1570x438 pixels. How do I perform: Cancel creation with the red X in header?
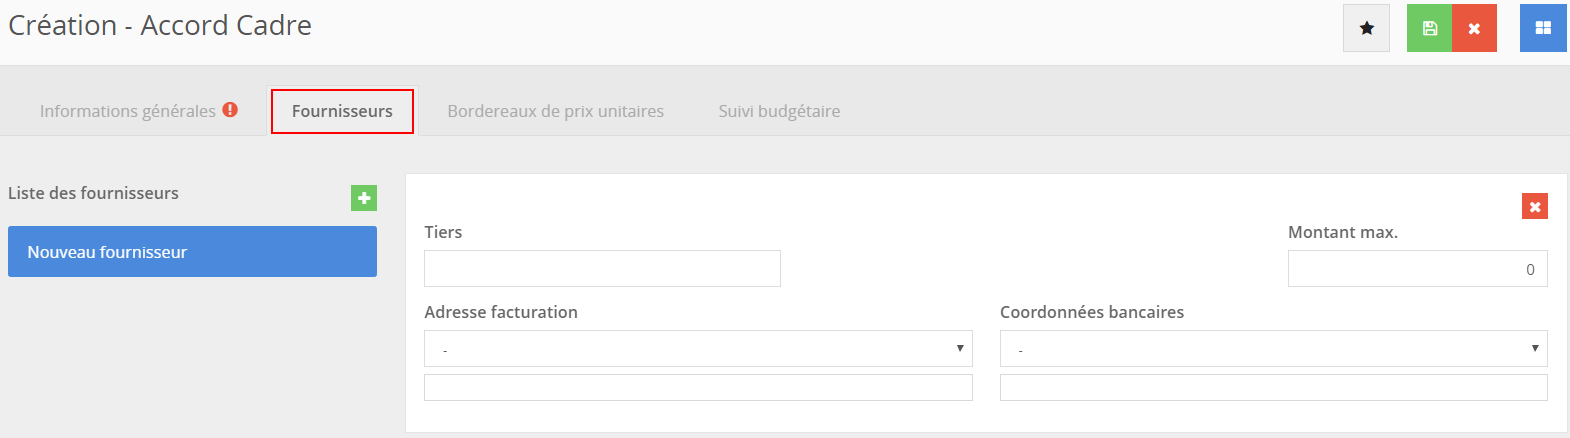(x=1474, y=28)
